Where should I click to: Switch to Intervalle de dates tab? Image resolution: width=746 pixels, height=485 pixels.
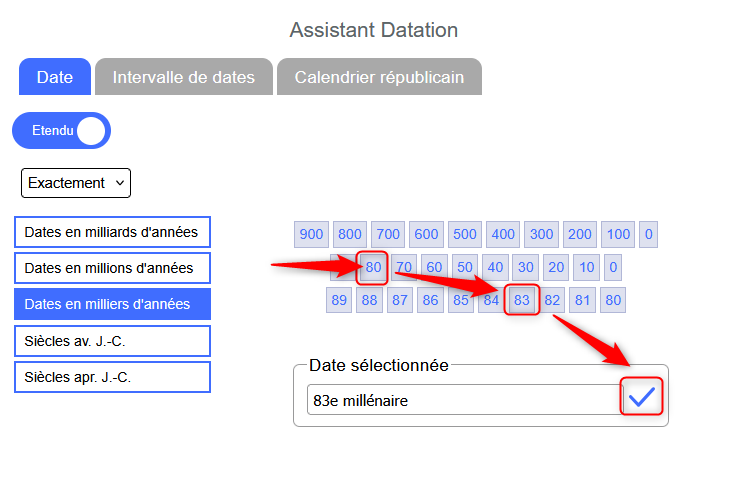184,77
